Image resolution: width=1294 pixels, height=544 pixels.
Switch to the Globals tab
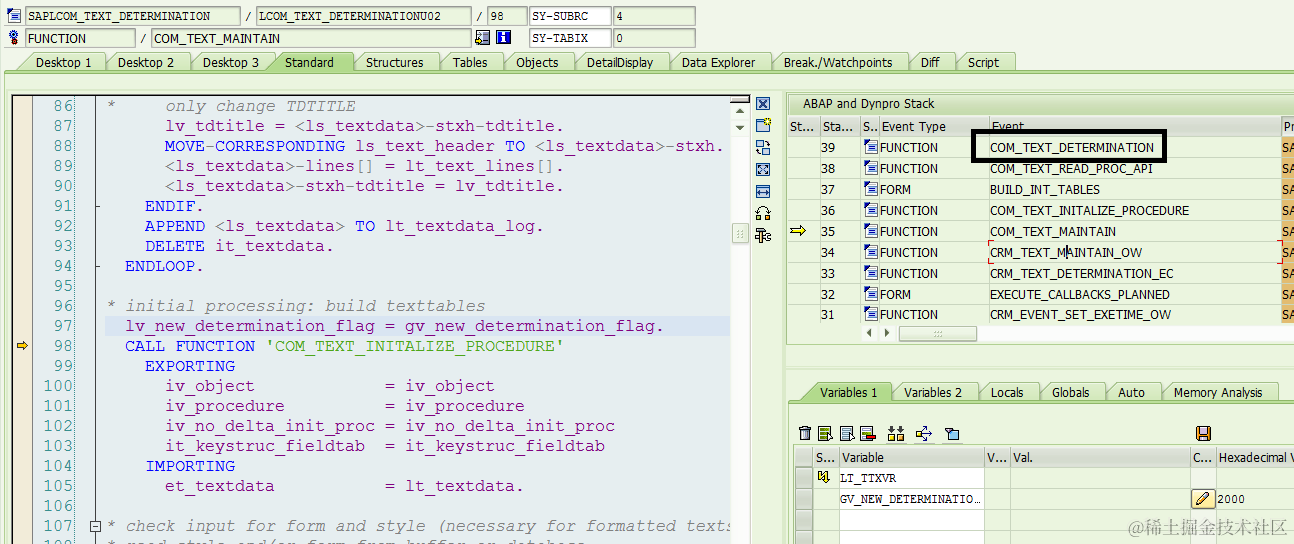tap(1070, 392)
